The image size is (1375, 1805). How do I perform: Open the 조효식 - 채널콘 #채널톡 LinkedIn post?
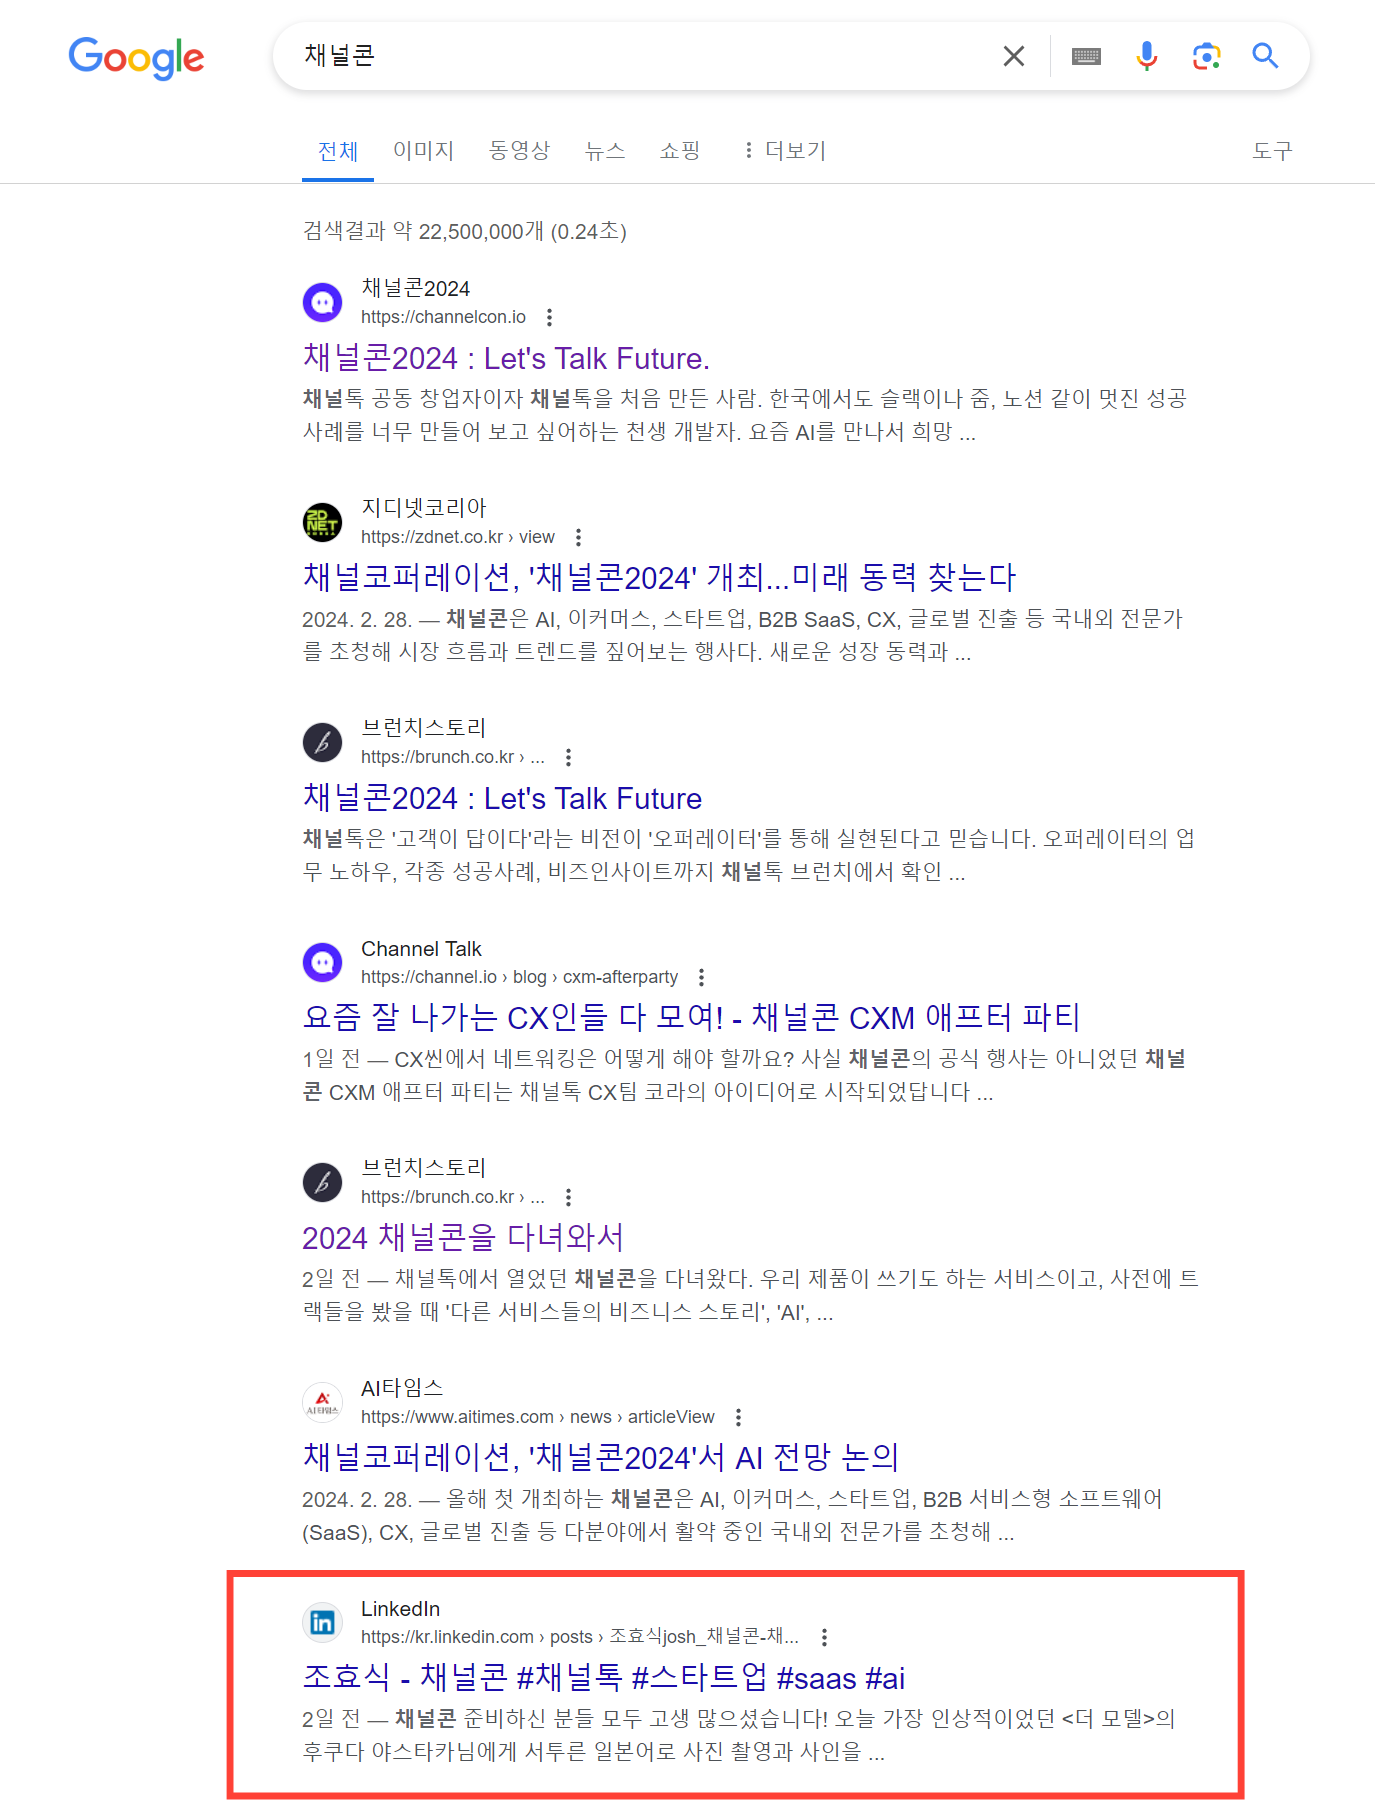(x=603, y=1678)
